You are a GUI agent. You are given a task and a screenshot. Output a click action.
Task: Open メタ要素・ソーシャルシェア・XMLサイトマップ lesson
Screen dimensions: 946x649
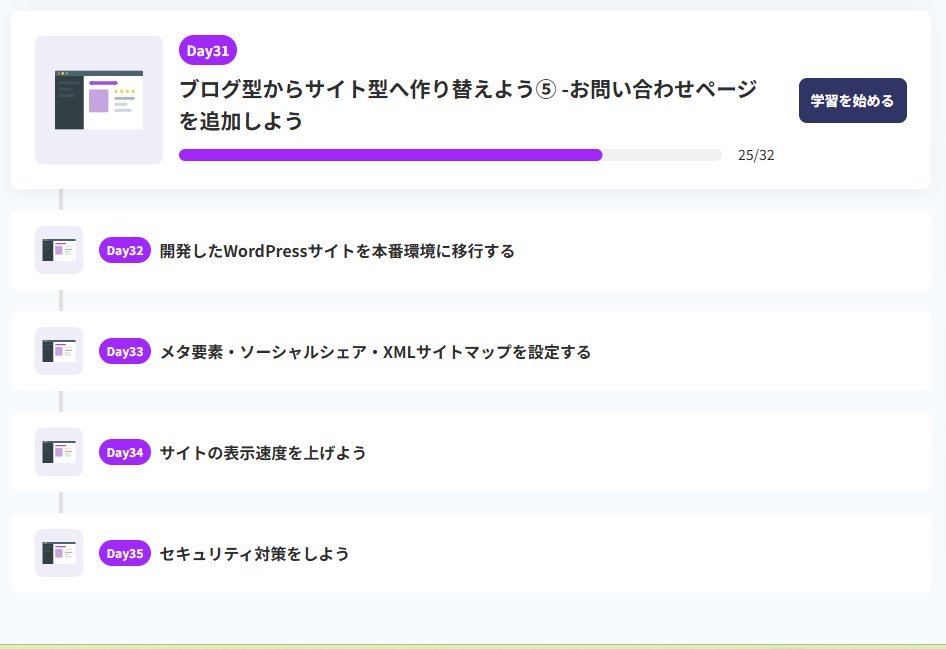coord(375,352)
